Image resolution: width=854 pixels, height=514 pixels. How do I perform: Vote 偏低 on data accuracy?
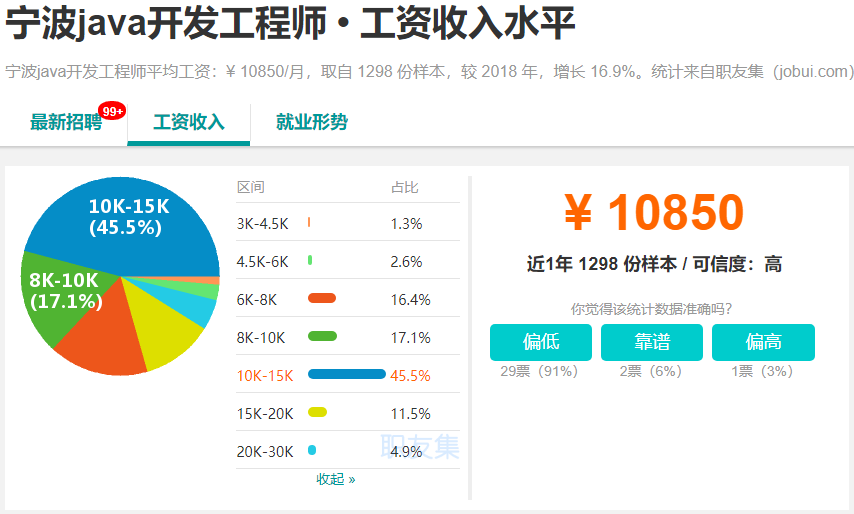(x=541, y=342)
